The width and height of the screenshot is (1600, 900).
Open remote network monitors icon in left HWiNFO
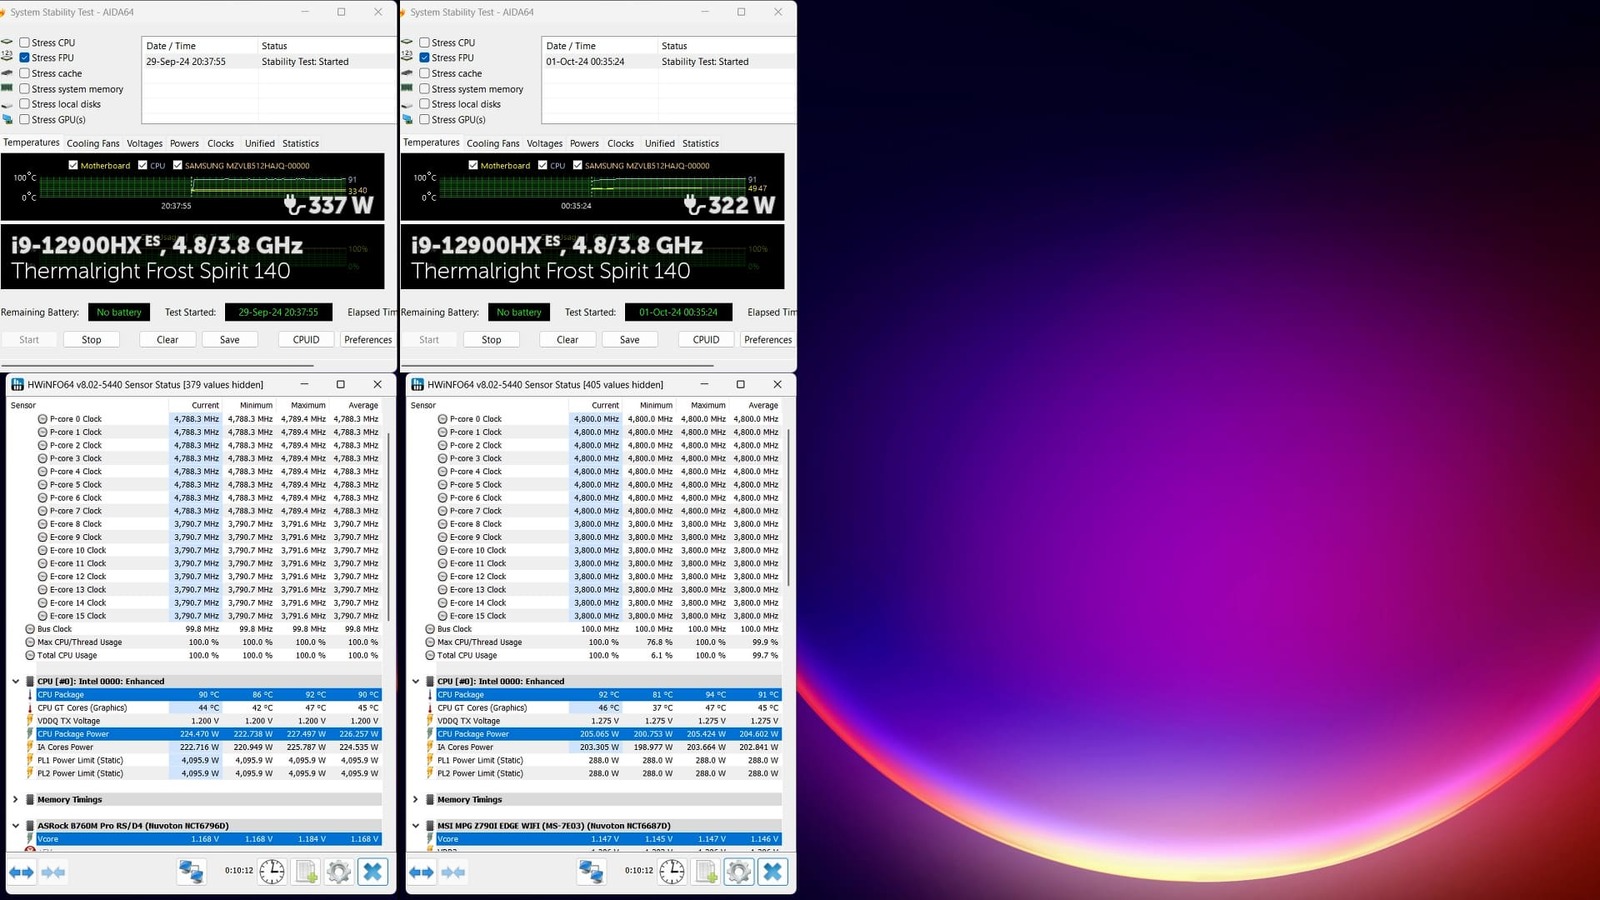coord(191,872)
